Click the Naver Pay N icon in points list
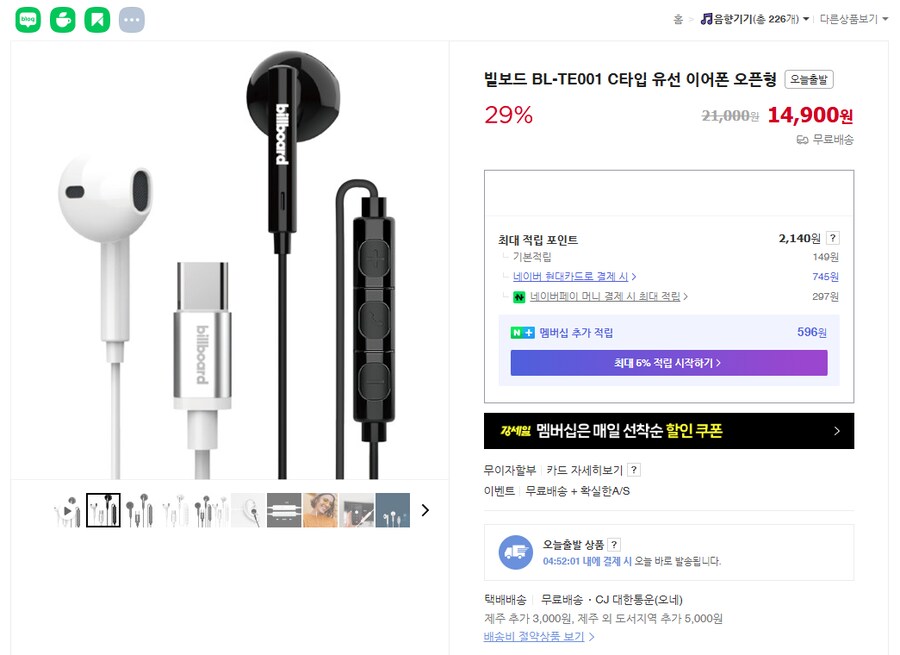 pyautogui.click(x=521, y=296)
